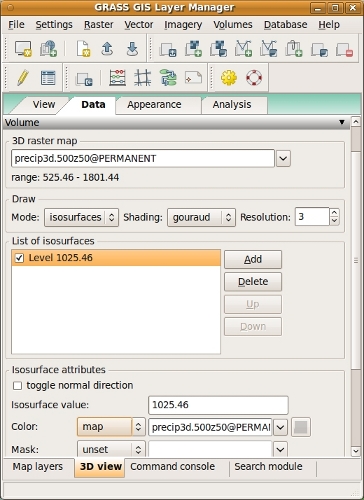Click the Add isosurface button
364x500 pixels.
tap(253, 260)
